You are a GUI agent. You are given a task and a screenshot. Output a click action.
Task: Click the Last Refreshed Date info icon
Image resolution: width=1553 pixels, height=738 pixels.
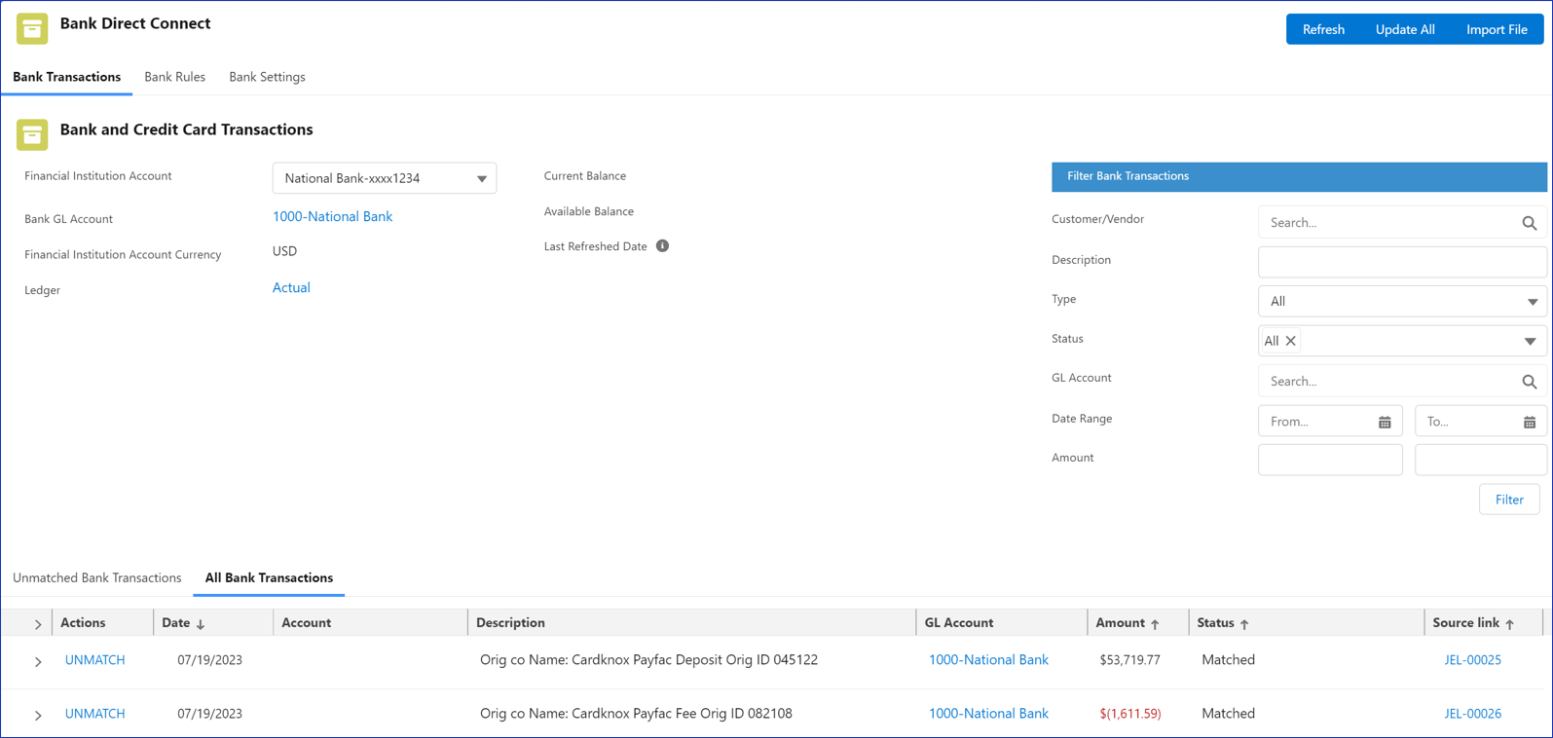(662, 246)
